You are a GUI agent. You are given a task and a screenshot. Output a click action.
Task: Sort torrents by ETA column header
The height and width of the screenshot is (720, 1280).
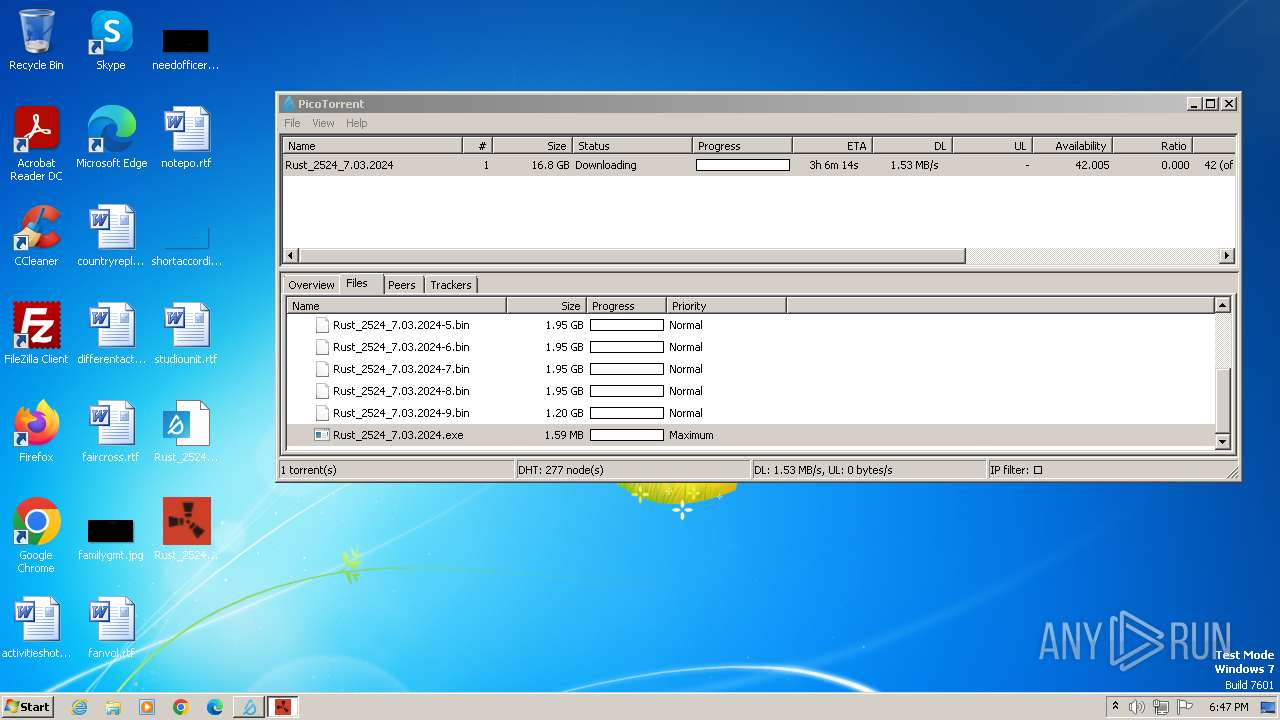(832, 146)
